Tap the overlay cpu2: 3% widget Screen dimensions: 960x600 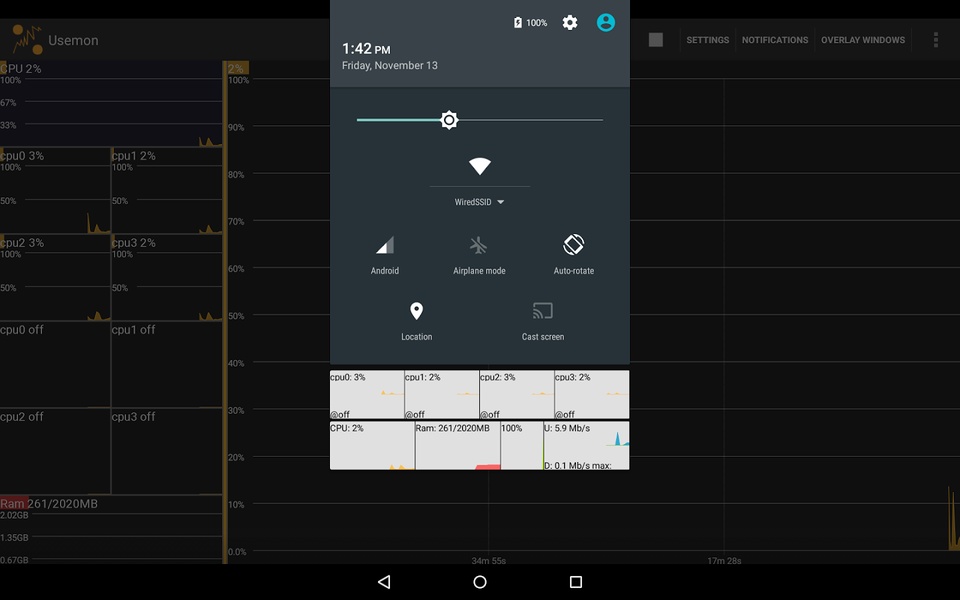pos(517,394)
